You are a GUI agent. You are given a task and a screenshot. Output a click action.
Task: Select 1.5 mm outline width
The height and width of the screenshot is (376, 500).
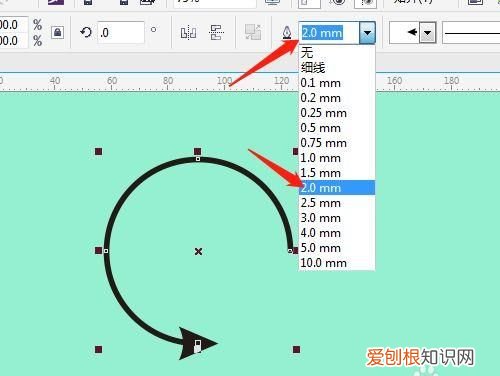pos(337,173)
